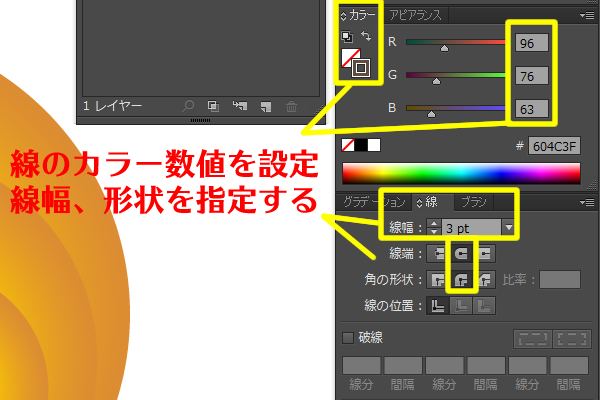The width and height of the screenshot is (600, 400).
Task: Select the butt cap stroke icon
Action: pyautogui.click(x=438, y=254)
